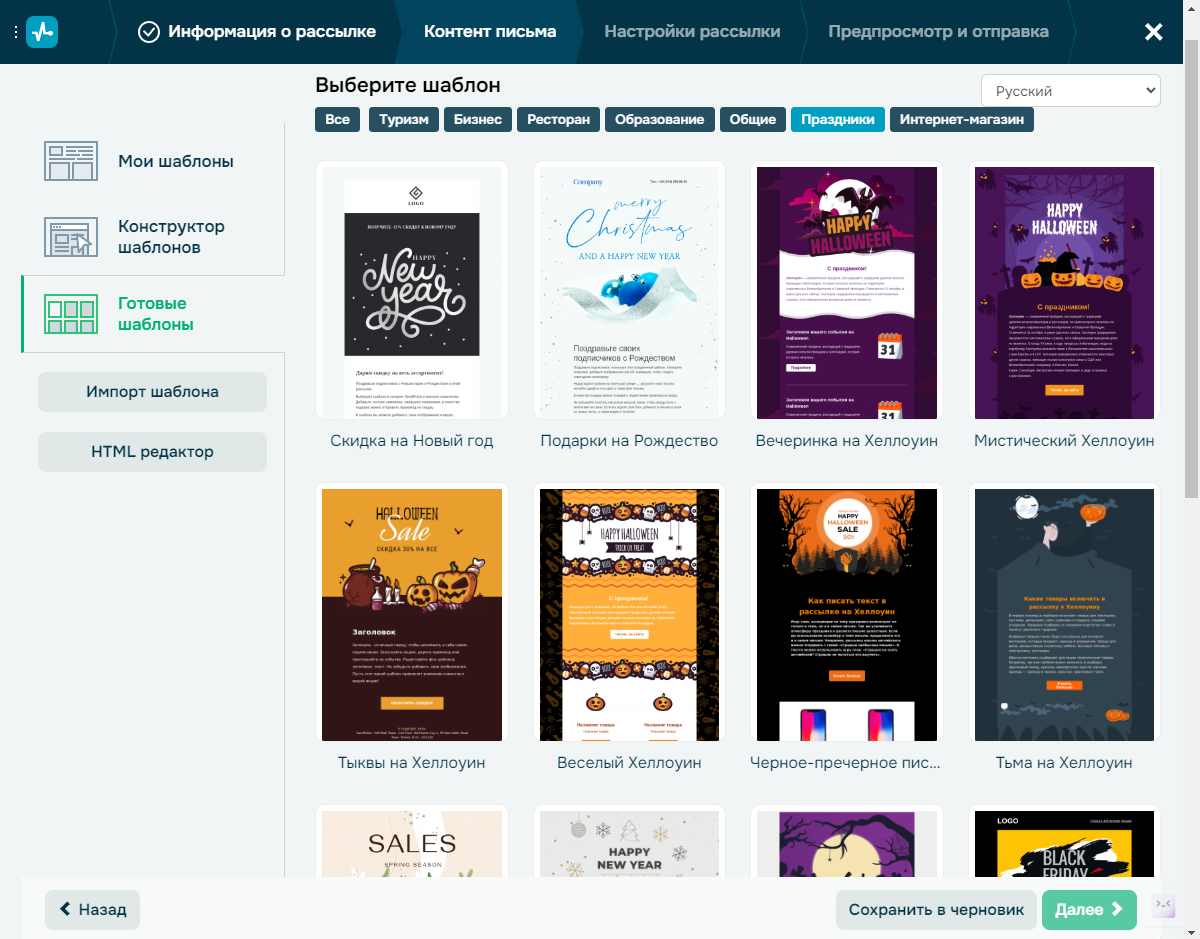Screen dimensions: 1200x939
Task: Click the Веселый Хеллоуин caption
Action: click(630, 763)
